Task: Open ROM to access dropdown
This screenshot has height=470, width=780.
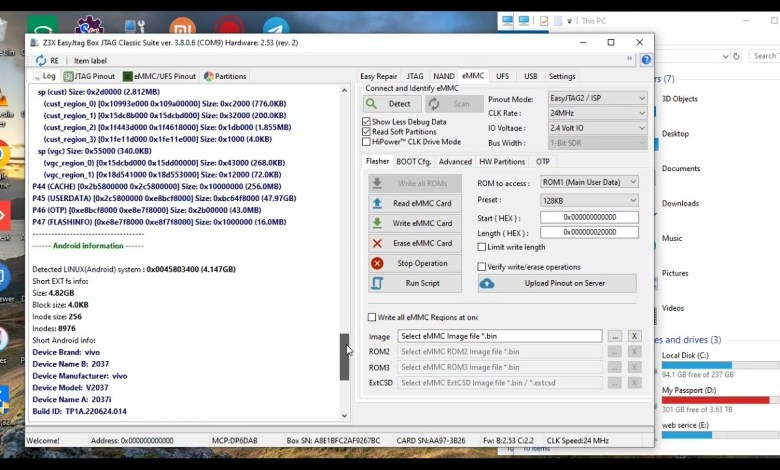Action: pos(589,182)
